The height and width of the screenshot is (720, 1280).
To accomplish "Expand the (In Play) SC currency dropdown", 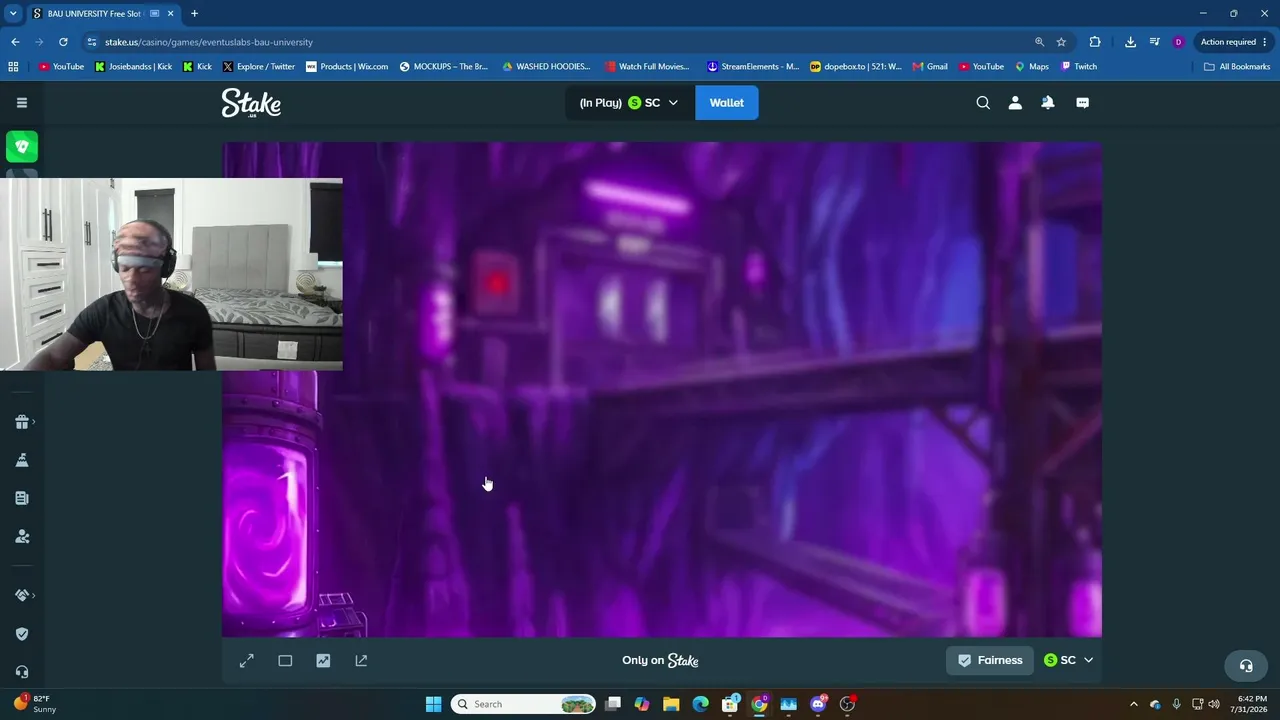I will click(630, 103).
